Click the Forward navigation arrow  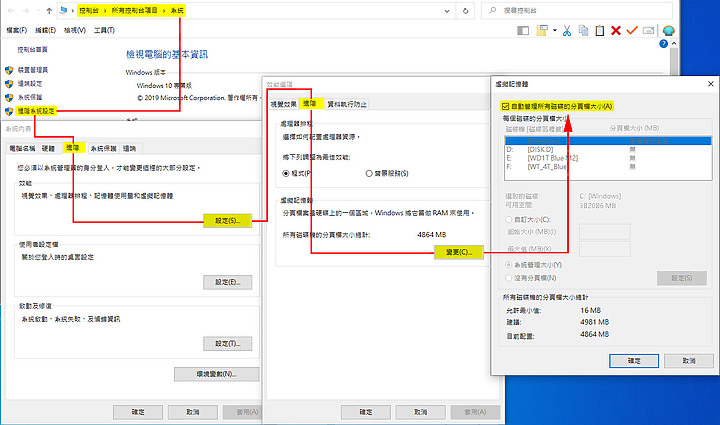point(26,11)
